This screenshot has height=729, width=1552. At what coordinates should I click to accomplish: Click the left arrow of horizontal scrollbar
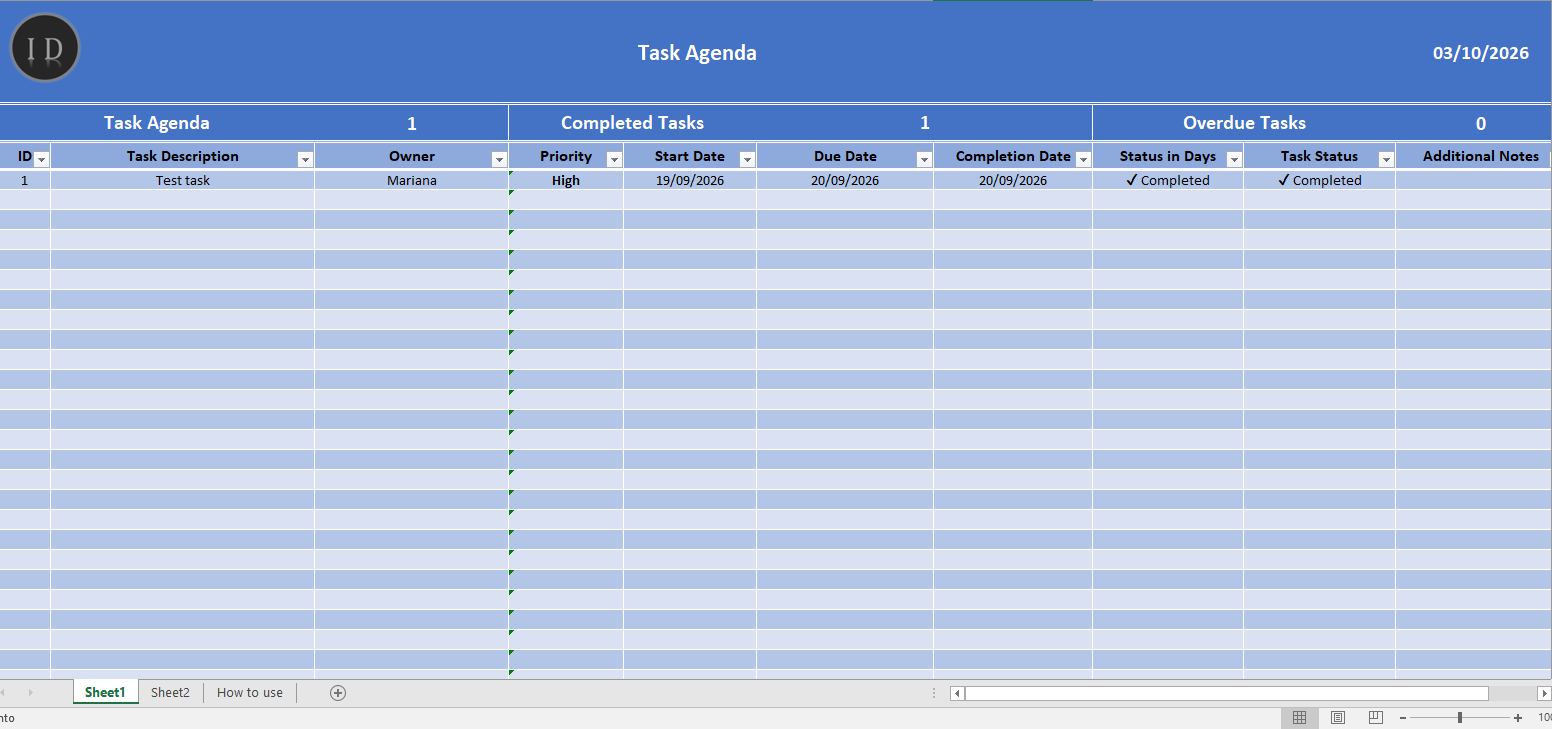pyautogui.click(x=957, y=693)
